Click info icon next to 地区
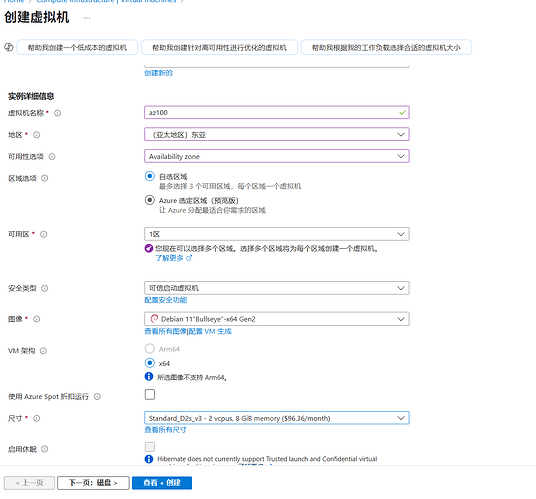 coord(37,135)
